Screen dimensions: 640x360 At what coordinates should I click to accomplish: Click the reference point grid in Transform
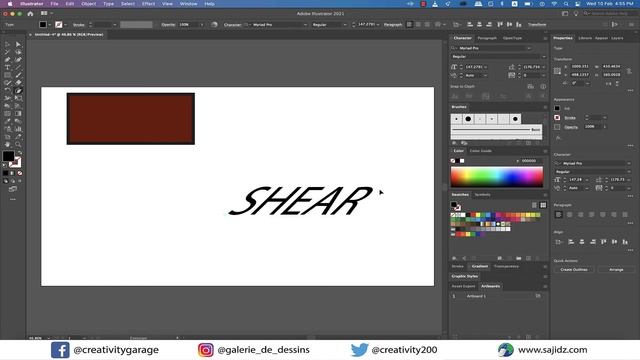(x=557, y=71)
